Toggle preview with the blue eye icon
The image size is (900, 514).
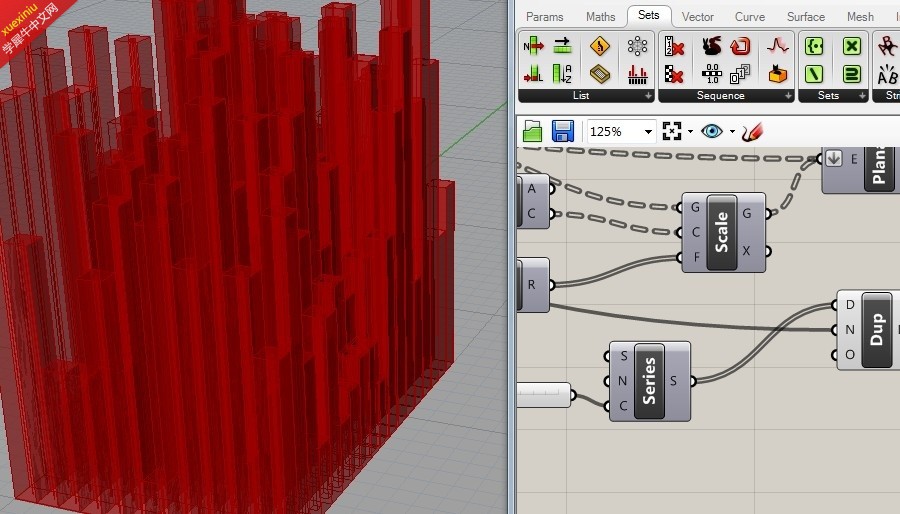pyautogui.click(x=712, y=131)
